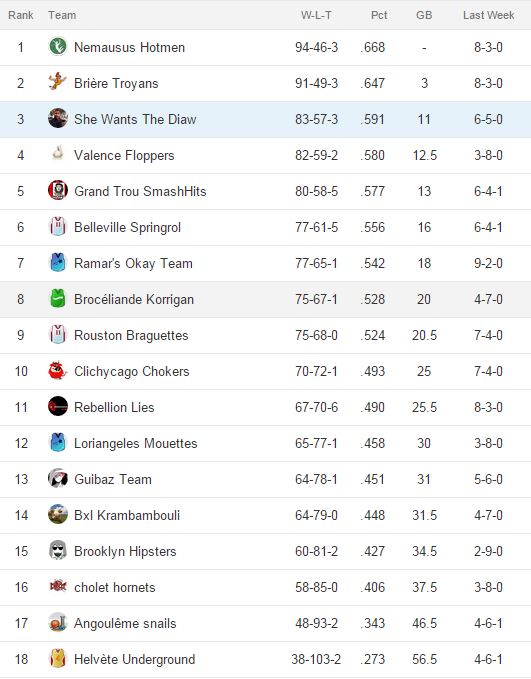This screenshot has width=531, height=679.
Task: Sort by the W-L-T column header
Action: pos(316,15)
